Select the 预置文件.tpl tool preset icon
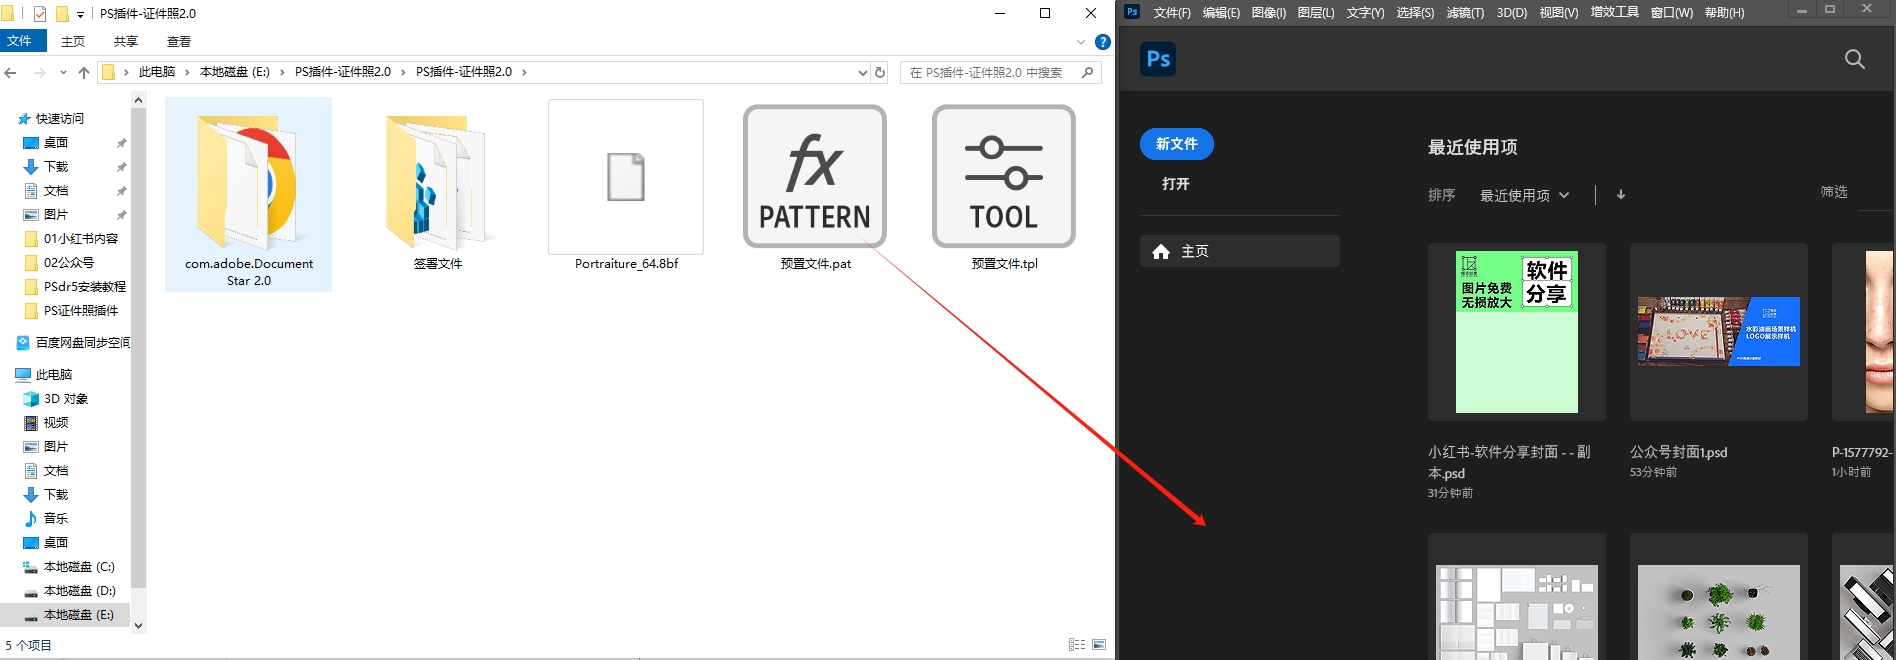The height and width of the screenshot is (660, 1896). point(1004,177)
